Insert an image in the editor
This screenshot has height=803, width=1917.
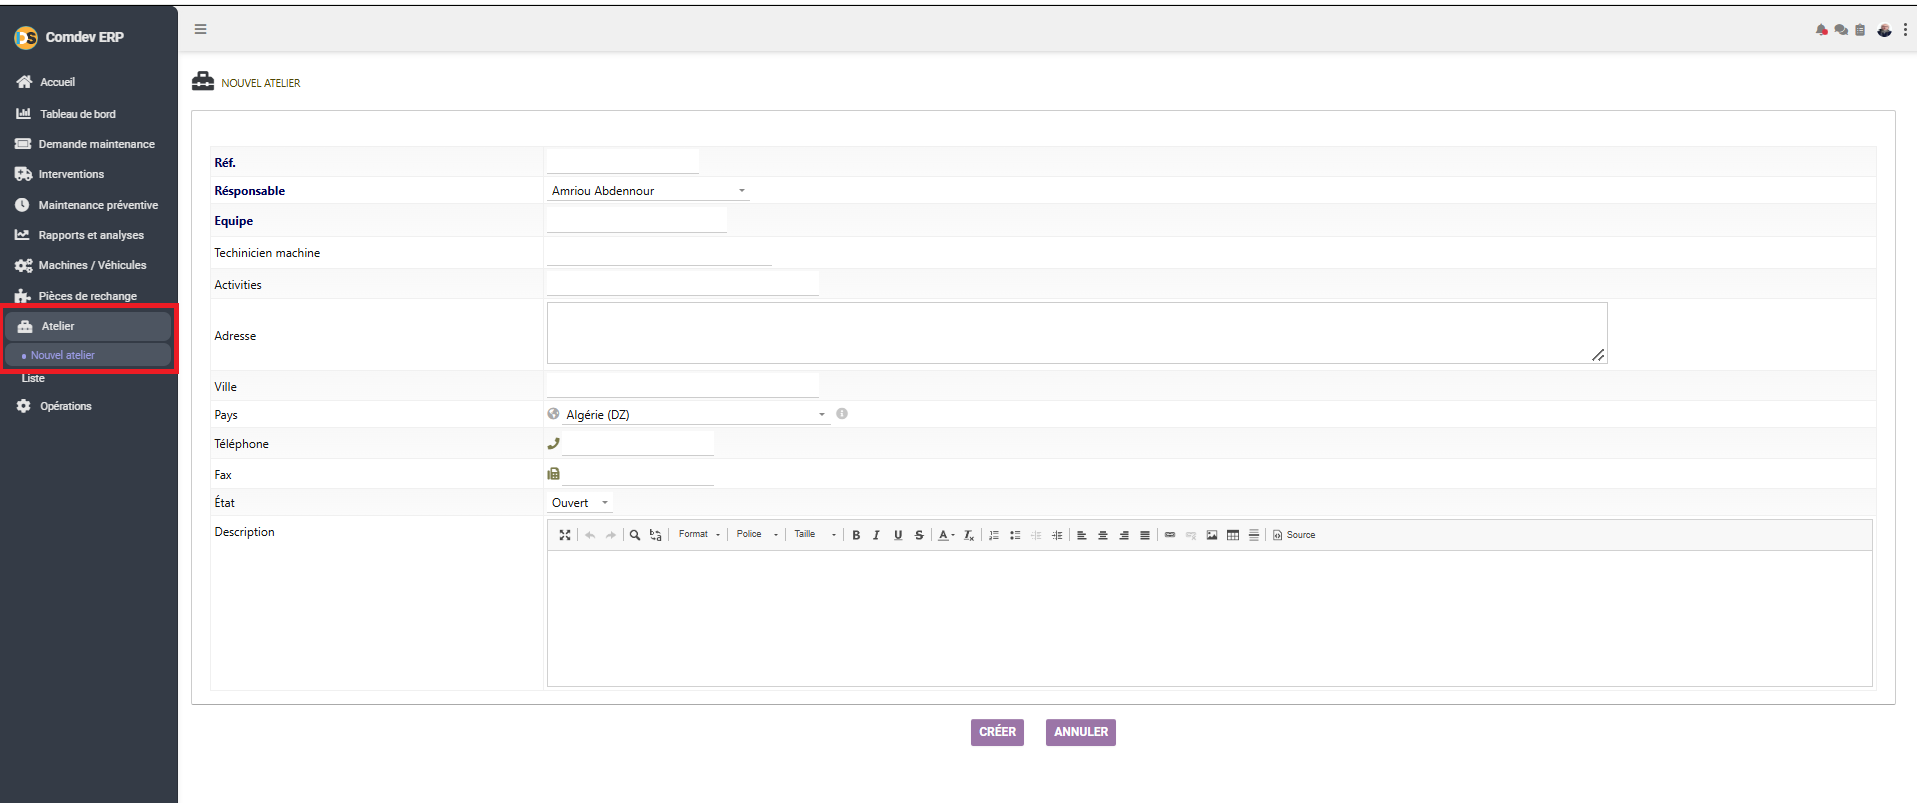(1212, 535)
